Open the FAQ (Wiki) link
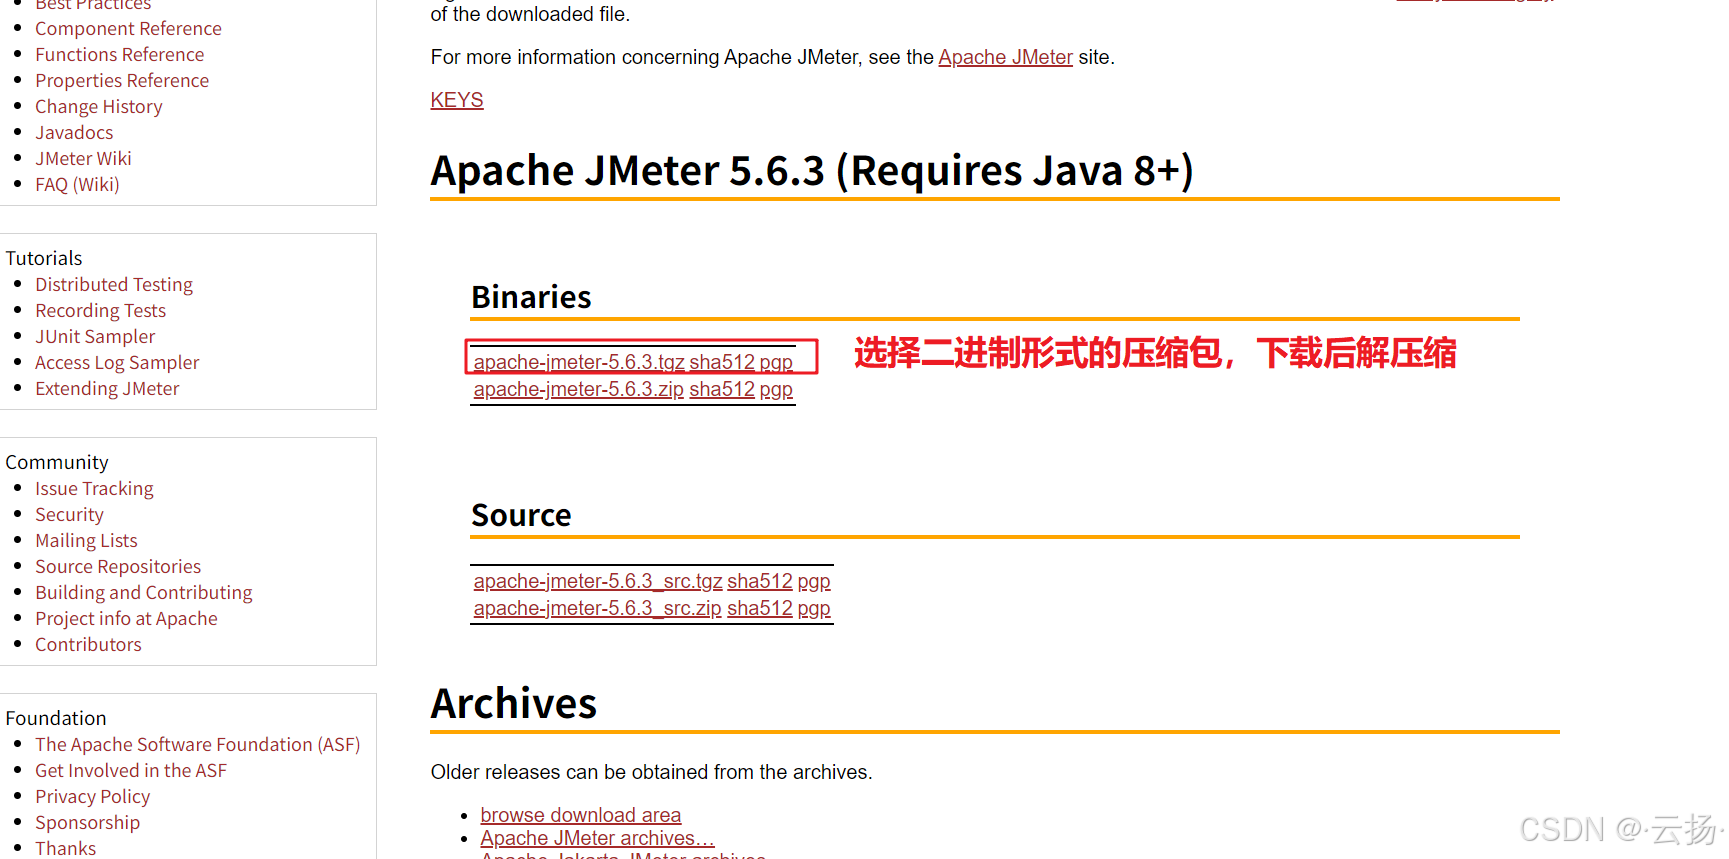Image resolution: width=1729 pixels, height=859 pixels. point(77,185)
